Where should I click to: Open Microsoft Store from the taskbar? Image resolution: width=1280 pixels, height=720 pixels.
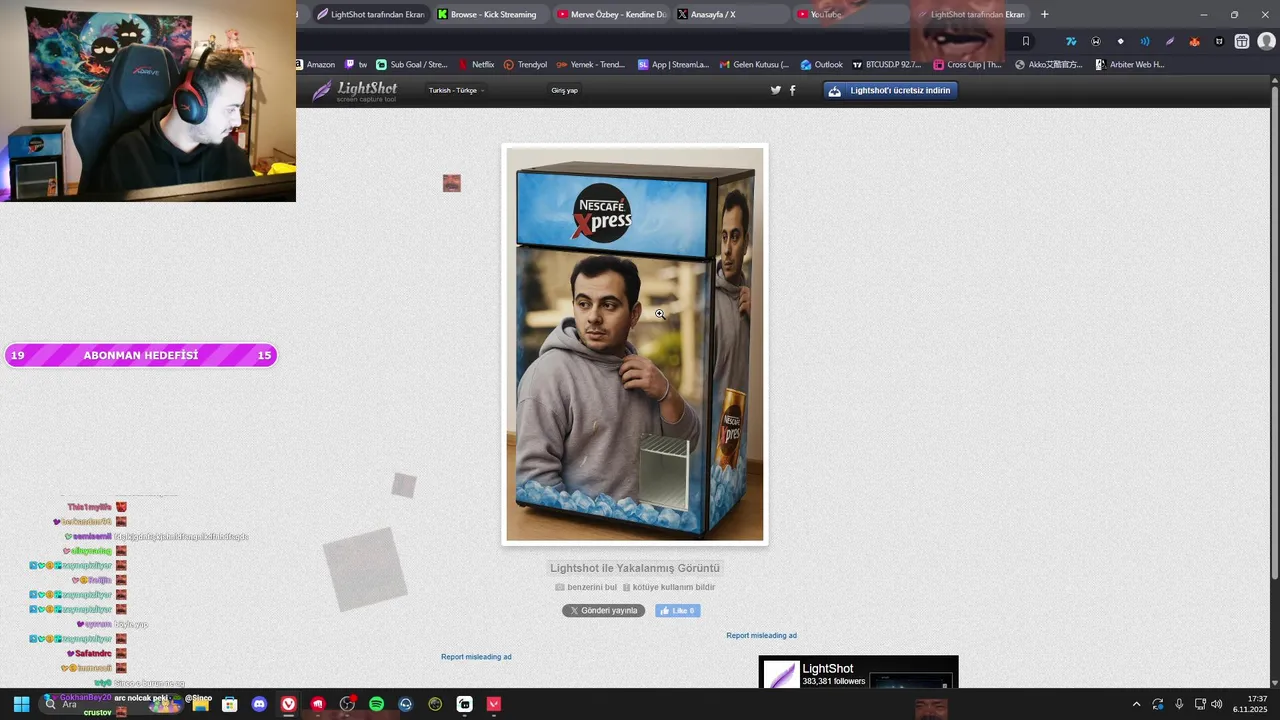pyautogui.click(x=230, y=704)
